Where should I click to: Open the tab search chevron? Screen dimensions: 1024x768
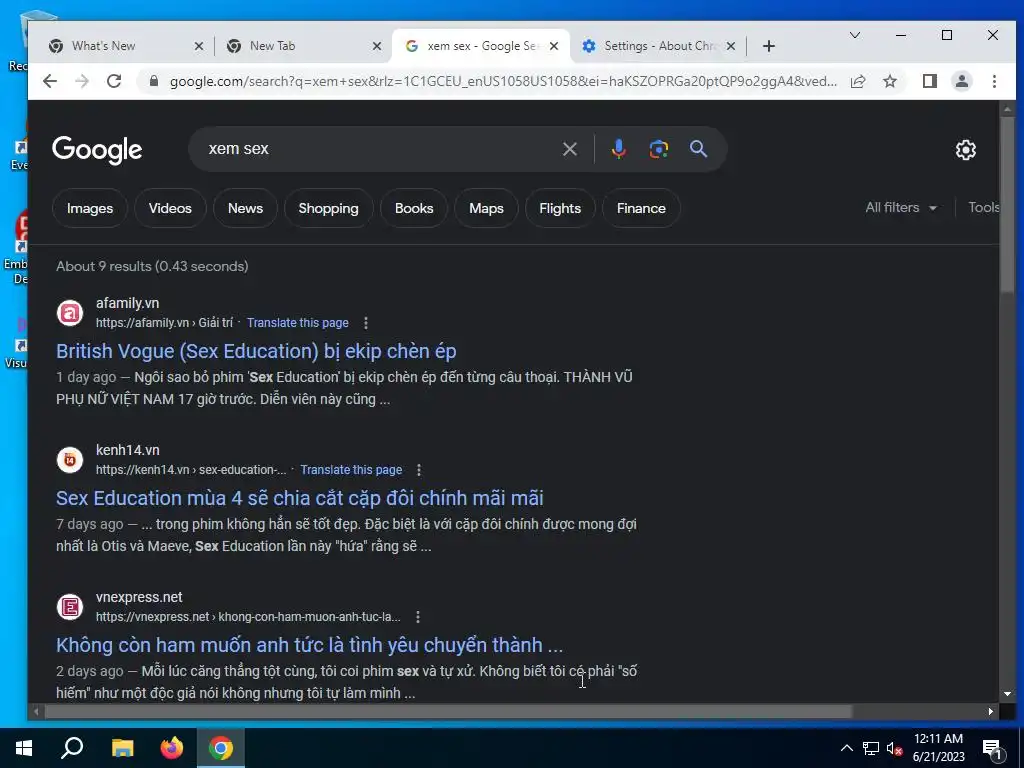pos(854,35)
